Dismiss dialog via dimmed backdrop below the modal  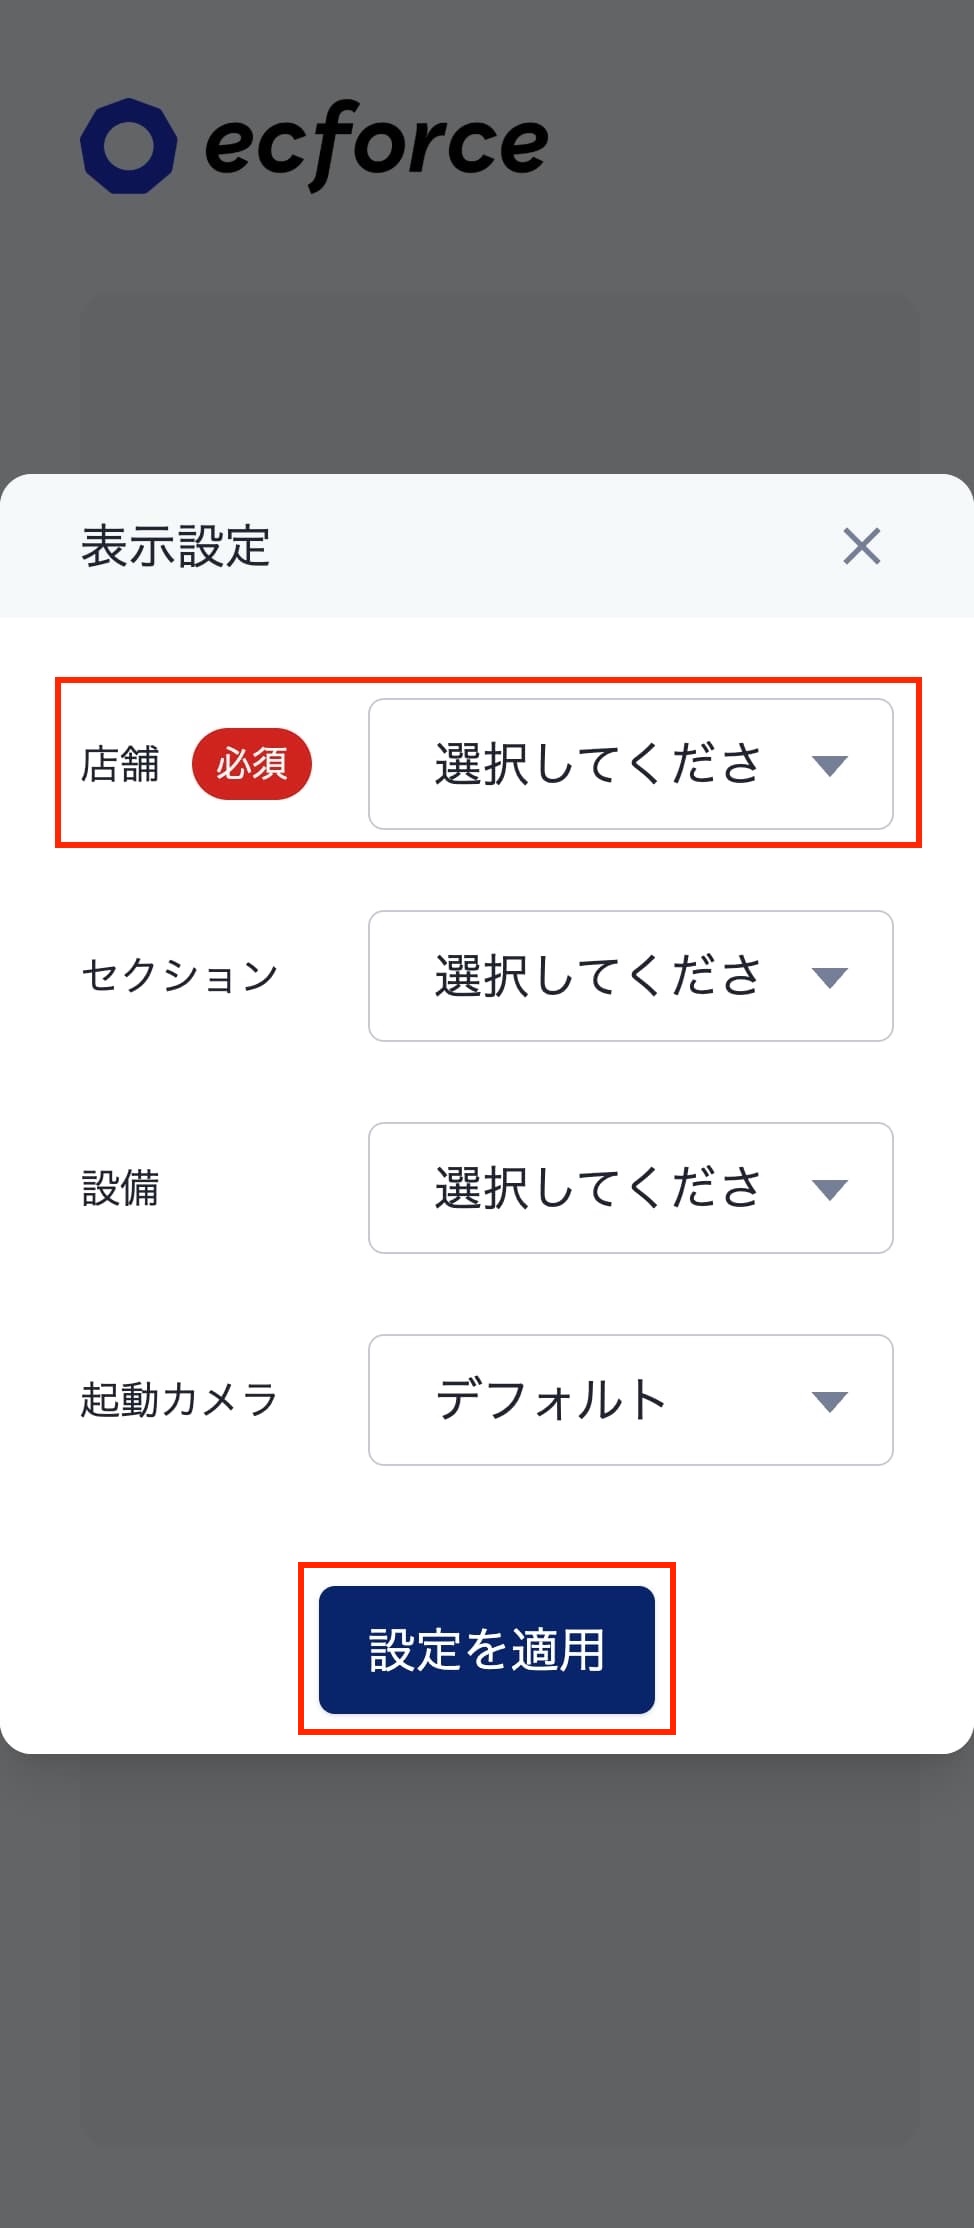coord(487,1990)
